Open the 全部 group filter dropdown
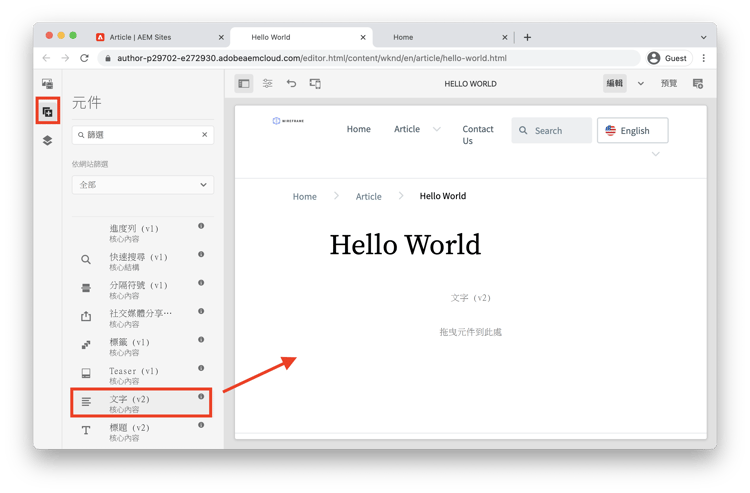Viewport: 750px width, 493px height. click(143, 185)
